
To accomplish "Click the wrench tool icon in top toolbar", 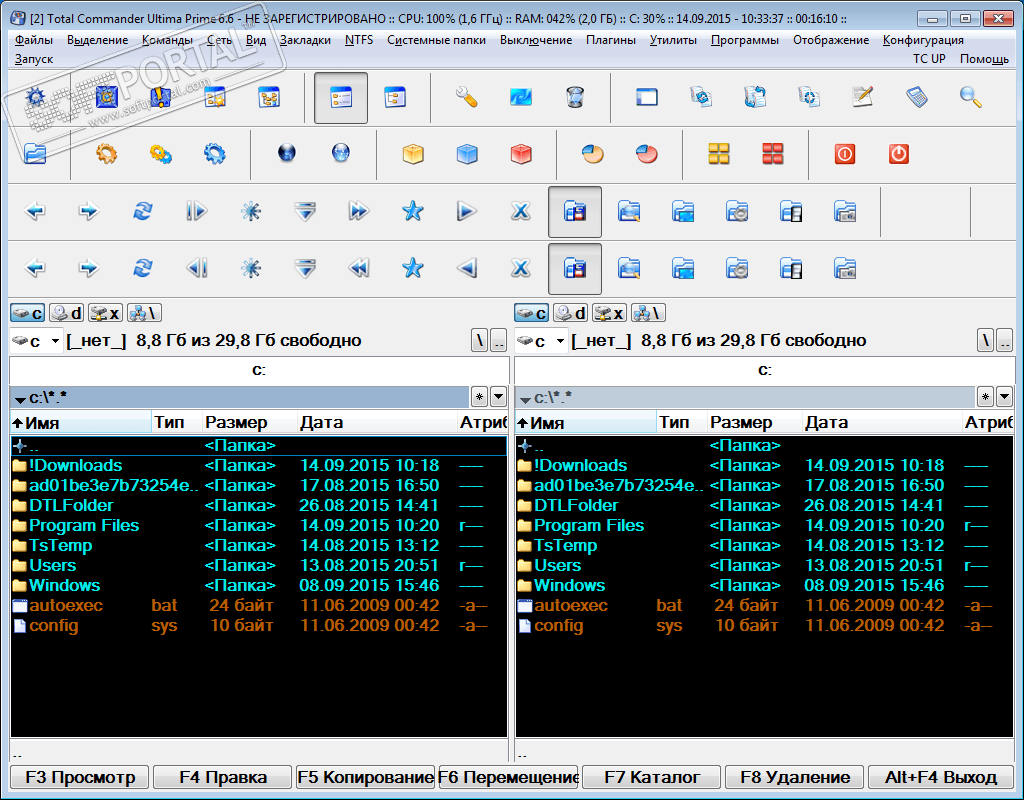I will 466,97.
